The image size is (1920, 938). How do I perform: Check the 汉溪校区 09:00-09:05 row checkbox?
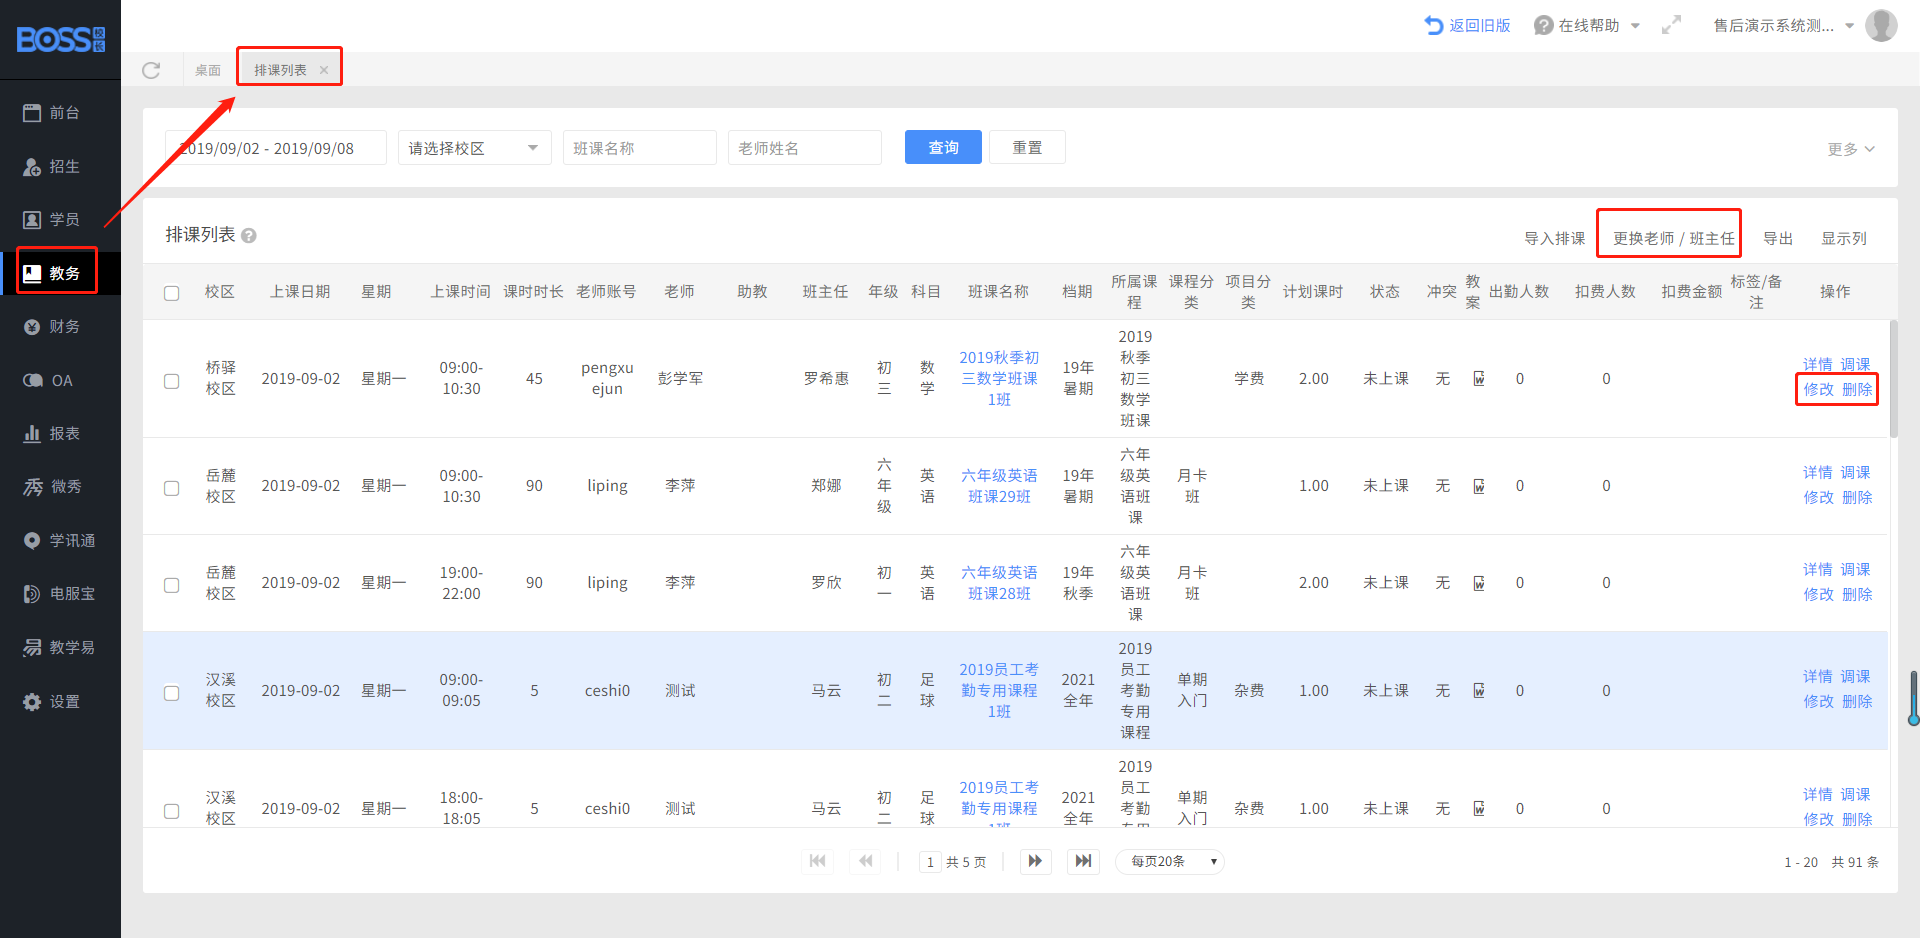pyautogui.click(x=172, y=693)
